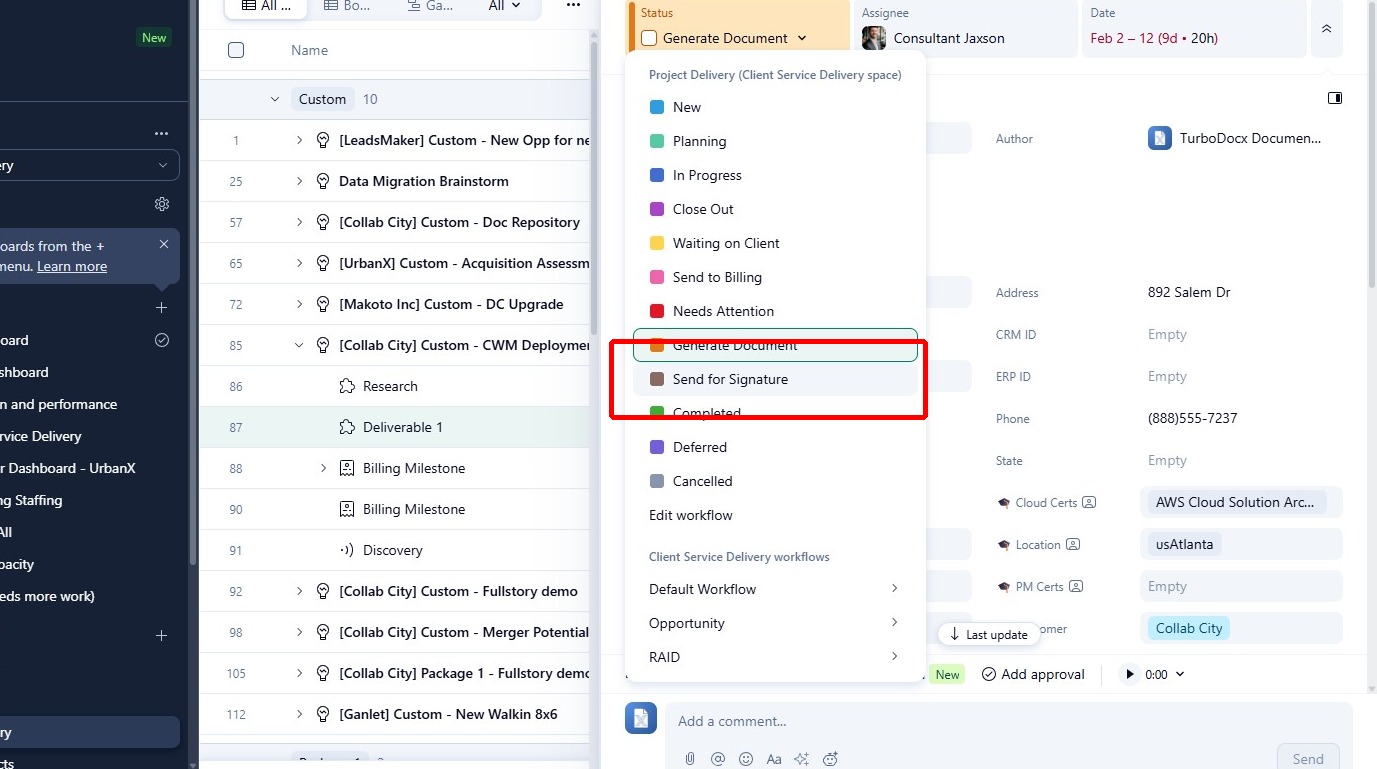This screenshot has width=1377, height=769.
Task: Start the time tracker play button
Action: (x=1130, y=674)
